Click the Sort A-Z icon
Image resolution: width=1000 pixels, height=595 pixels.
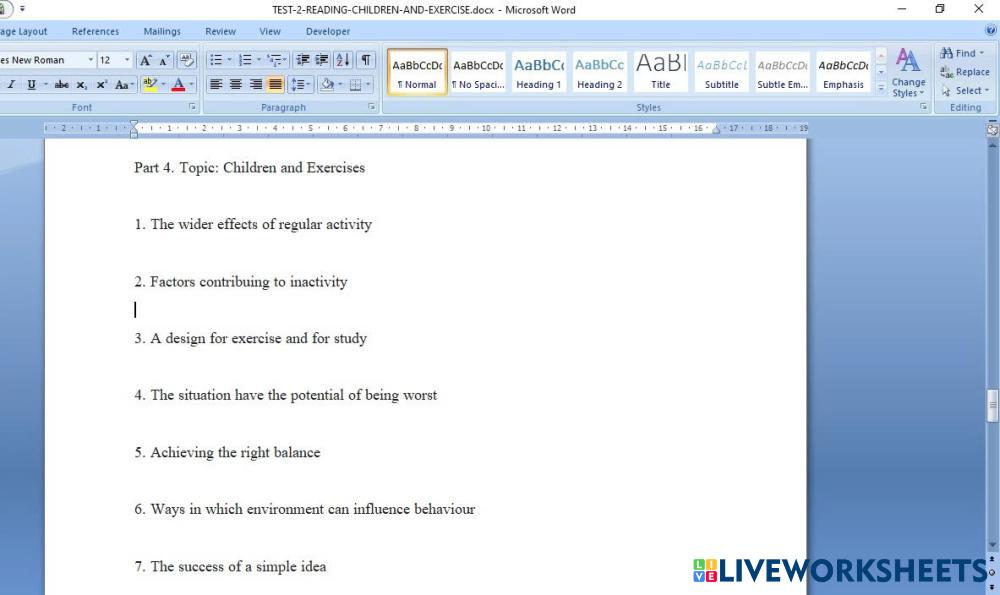[x=343, y=60]
